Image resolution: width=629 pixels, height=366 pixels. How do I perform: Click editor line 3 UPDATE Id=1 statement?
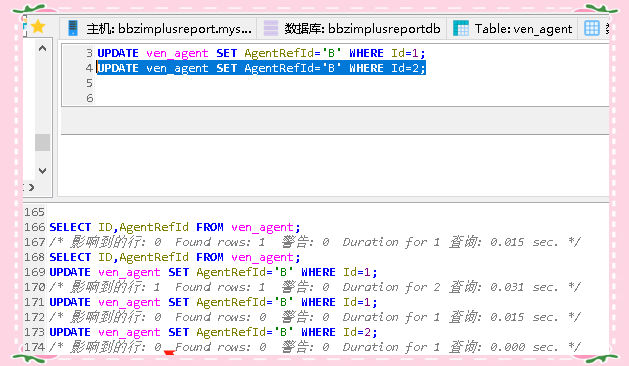pyautogui.click(x=261, y=53)
